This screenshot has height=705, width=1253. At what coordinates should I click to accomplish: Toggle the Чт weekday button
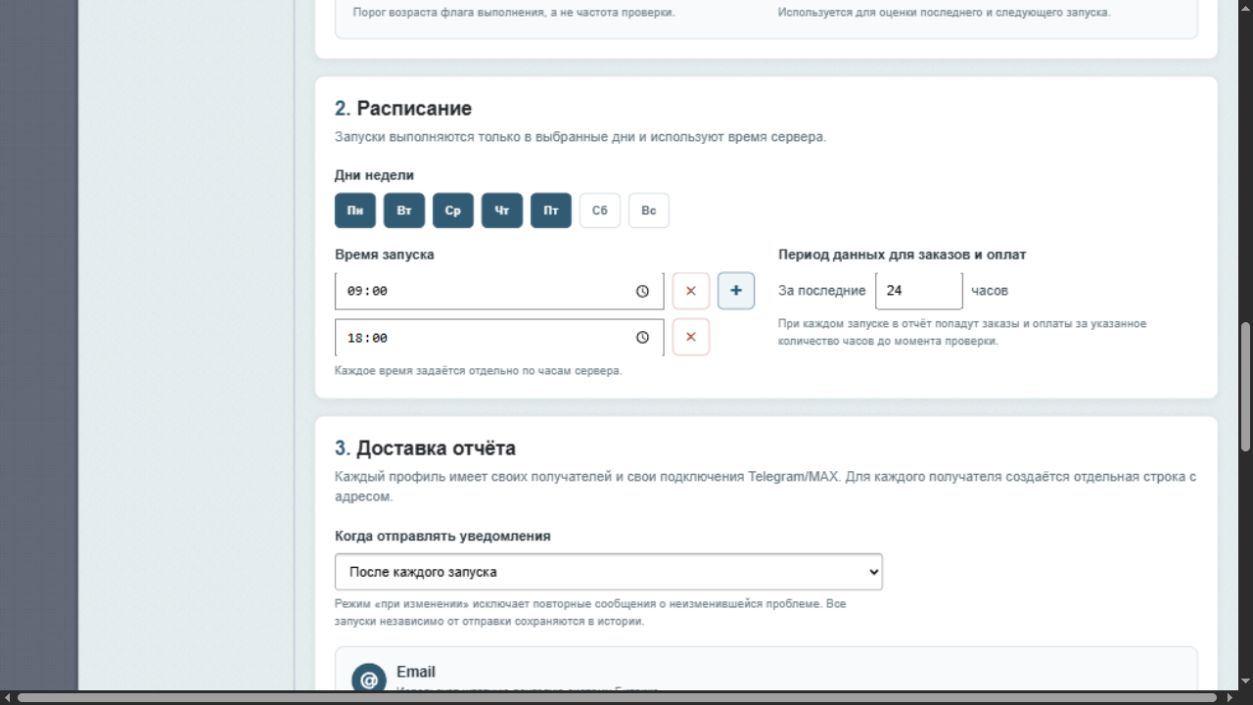click(502, 211)
